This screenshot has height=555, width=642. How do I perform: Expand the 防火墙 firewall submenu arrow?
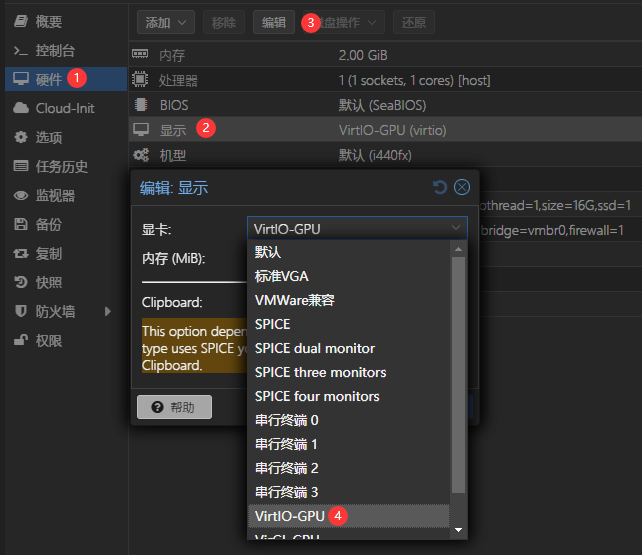[108, 311]
